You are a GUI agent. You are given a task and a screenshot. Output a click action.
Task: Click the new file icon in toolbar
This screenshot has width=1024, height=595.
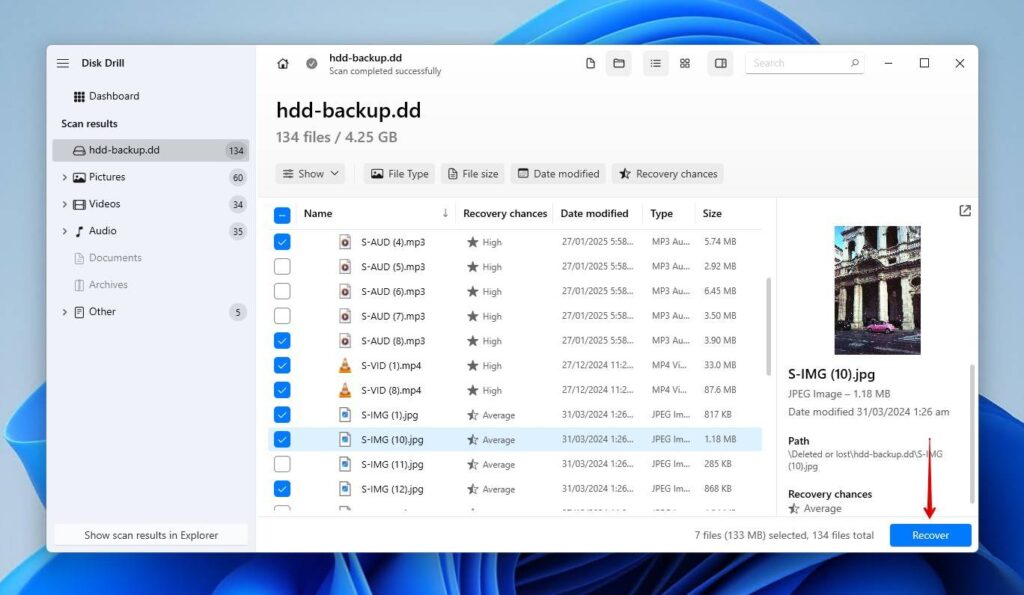[590, 62]
